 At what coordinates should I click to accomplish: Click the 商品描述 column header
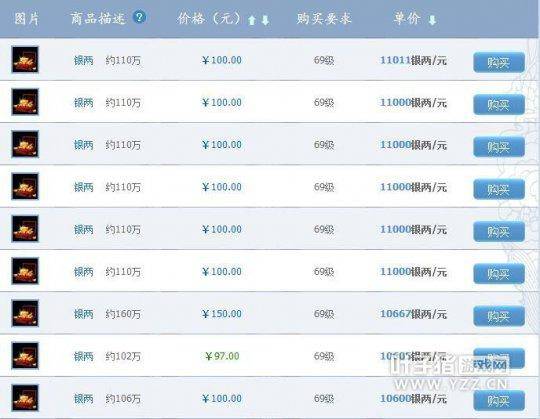[x=98, y=18]
